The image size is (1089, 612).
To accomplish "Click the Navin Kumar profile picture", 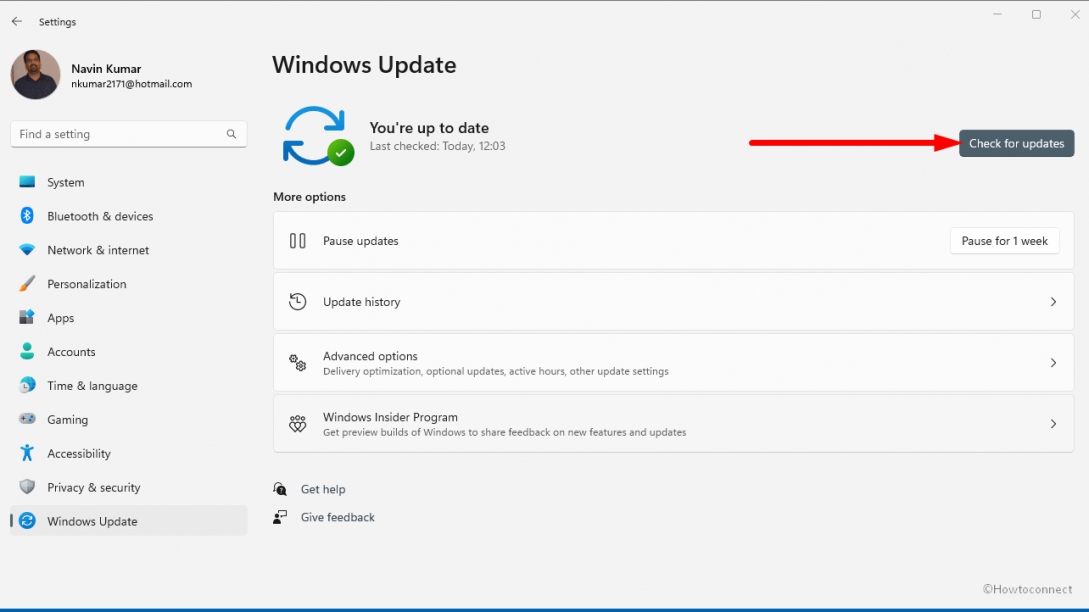I will click(x=35, y=74).
